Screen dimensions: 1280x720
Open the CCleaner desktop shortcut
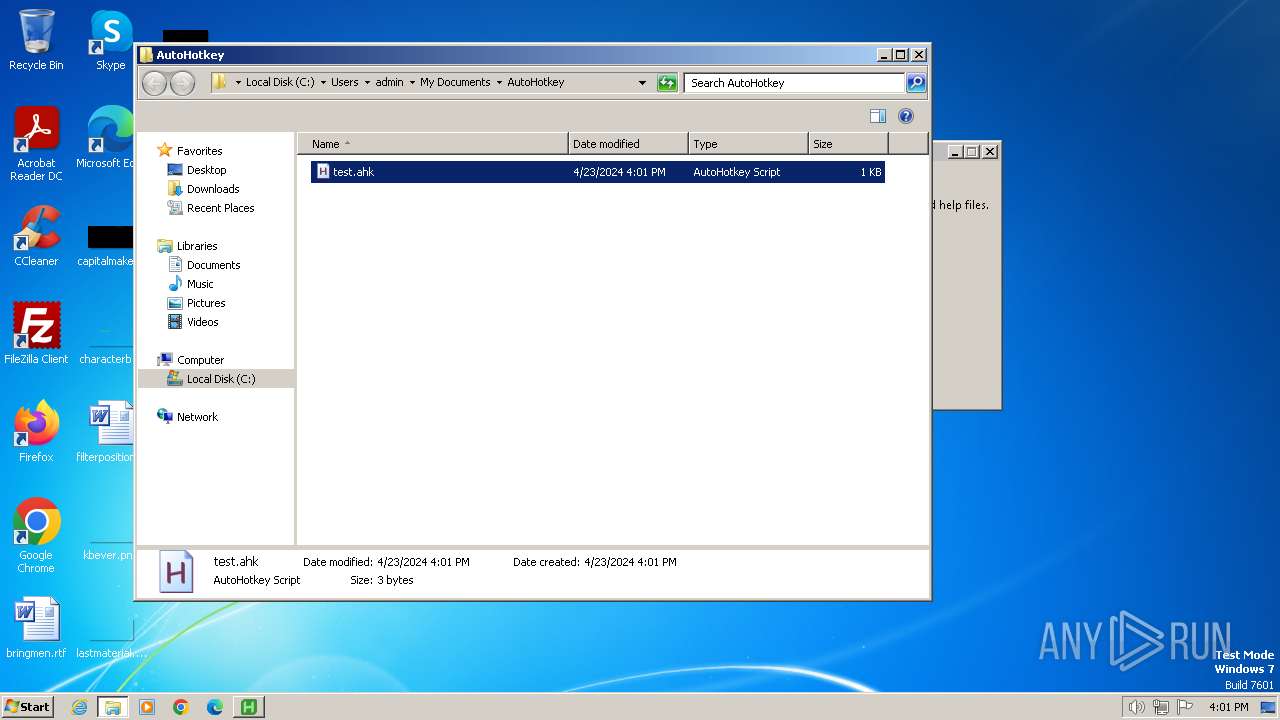tap(36, 236)
